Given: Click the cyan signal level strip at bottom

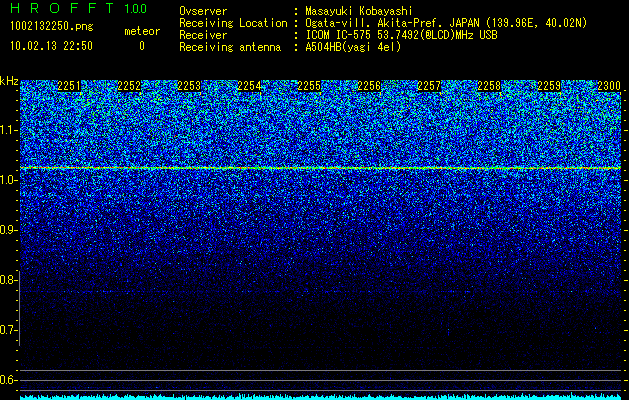Looking at the screenshot, I should pos(321,397).
